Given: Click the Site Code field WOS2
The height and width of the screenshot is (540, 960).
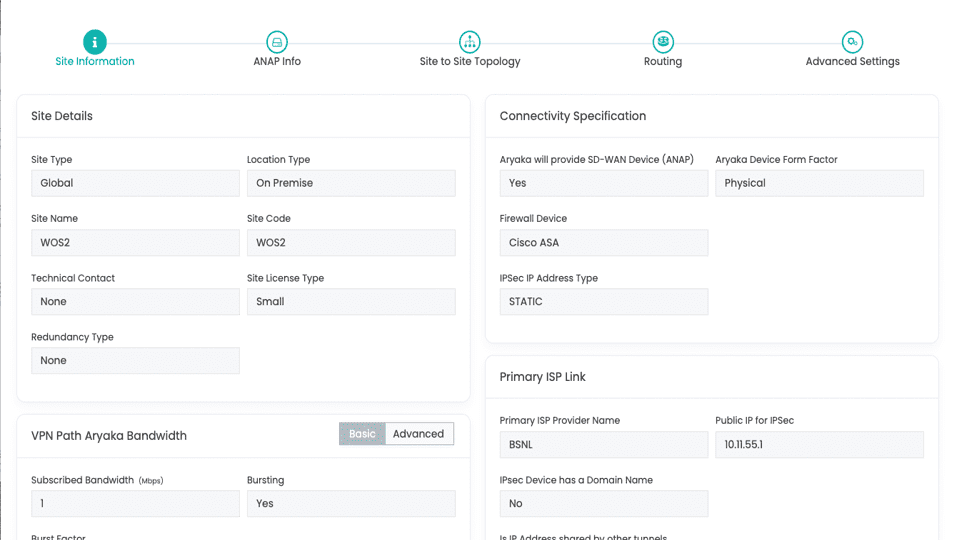Looking at the screenshot, I should pyautogui.click(x=351, y=242).
